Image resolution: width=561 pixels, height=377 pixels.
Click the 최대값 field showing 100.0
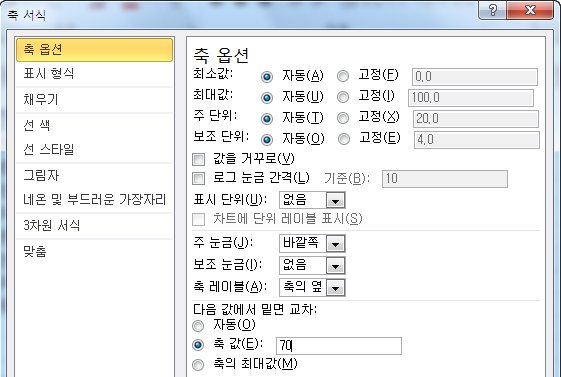click(471, 98)
